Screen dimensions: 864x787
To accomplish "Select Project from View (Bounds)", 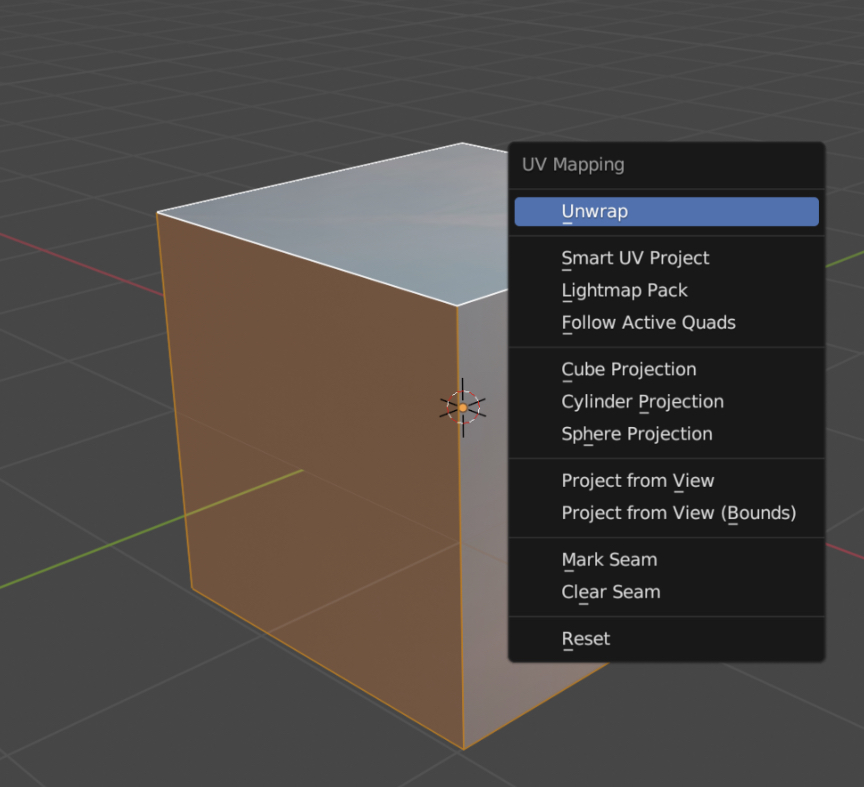I will click(678, 513).
